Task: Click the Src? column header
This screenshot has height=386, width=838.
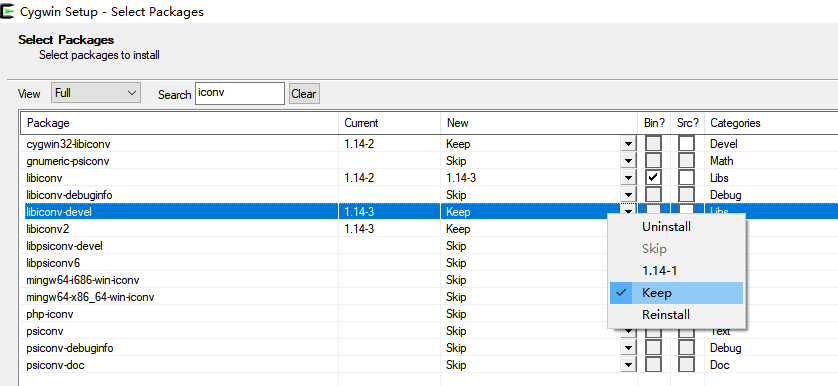Action: [x=688, y=123]
